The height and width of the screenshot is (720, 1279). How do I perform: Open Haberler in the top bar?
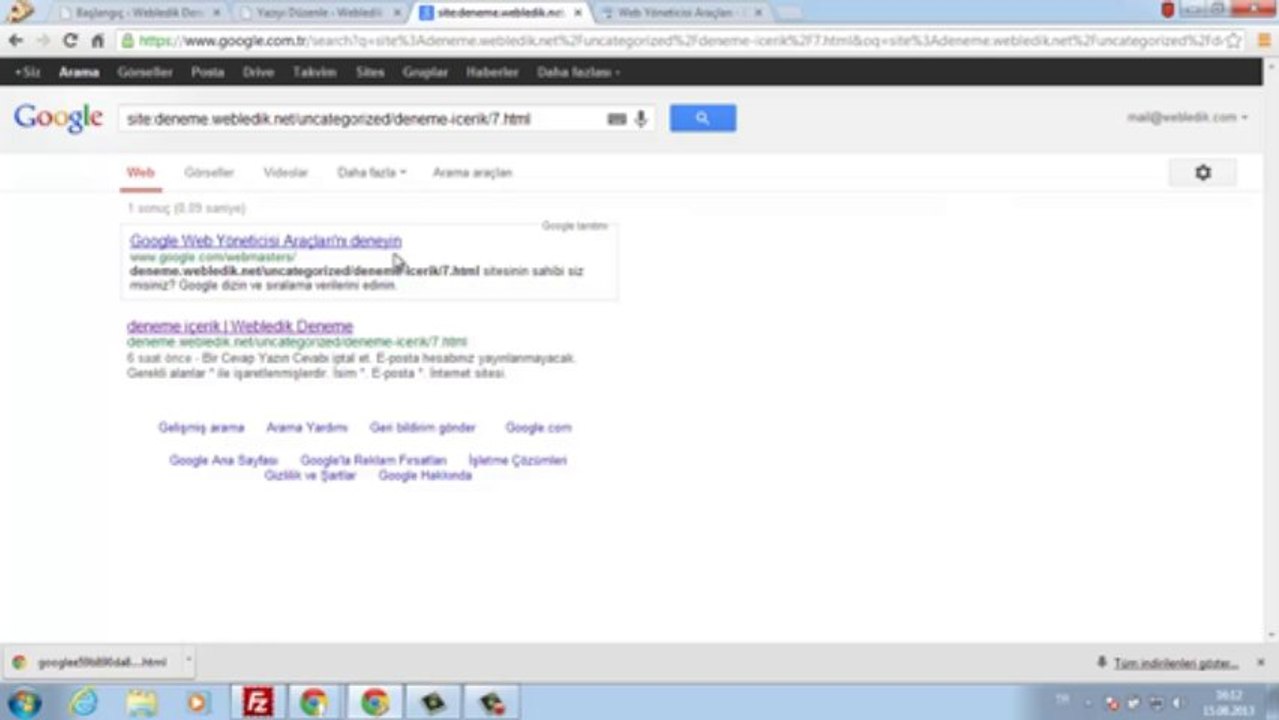(x=492, y=72)
